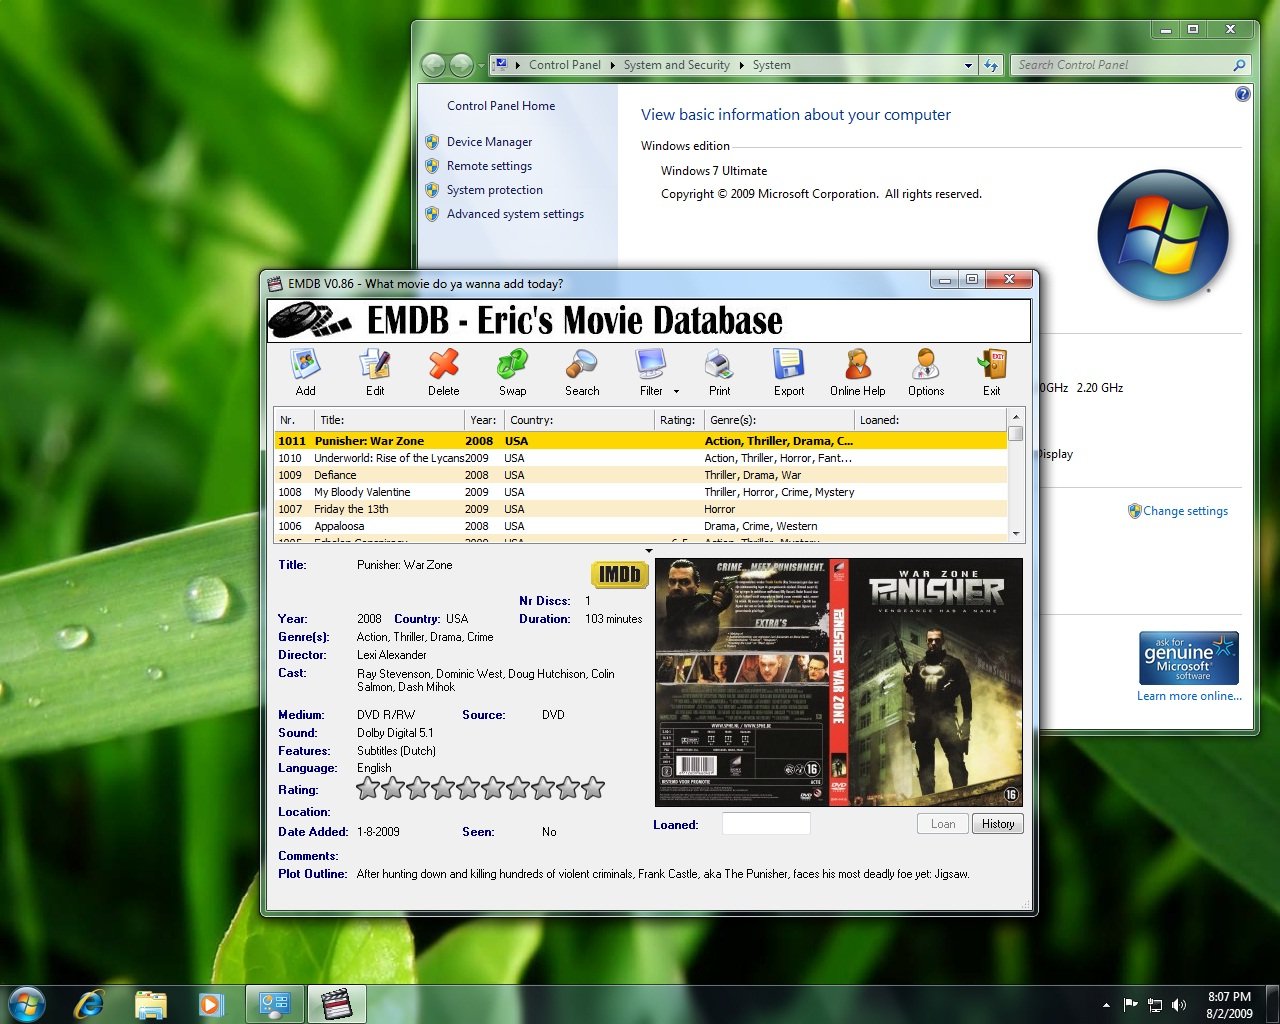This screenshot has width=1280, height=1024.
Task: Click the yellow IMDb button
Action: (x=620, y=574)
